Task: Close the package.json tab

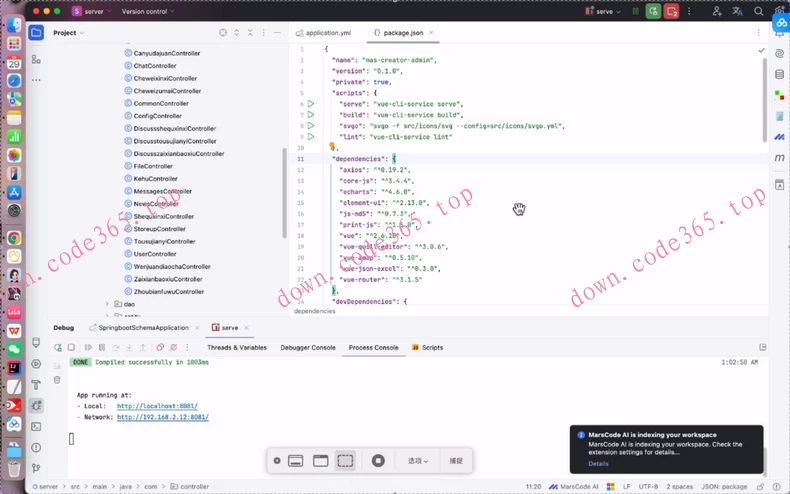Action: (431, 33)
